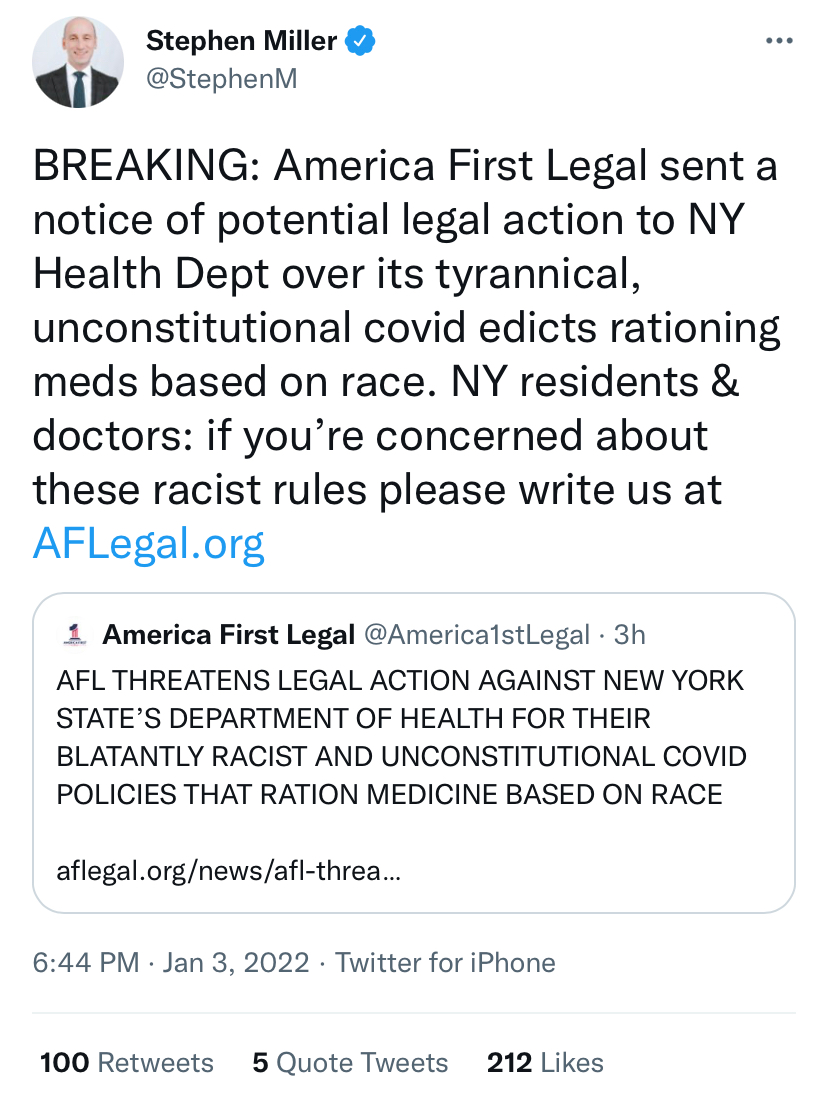Click the 6:44 PM tweet time
This screenshot has width=828, height=1111.
coord(86,963)
